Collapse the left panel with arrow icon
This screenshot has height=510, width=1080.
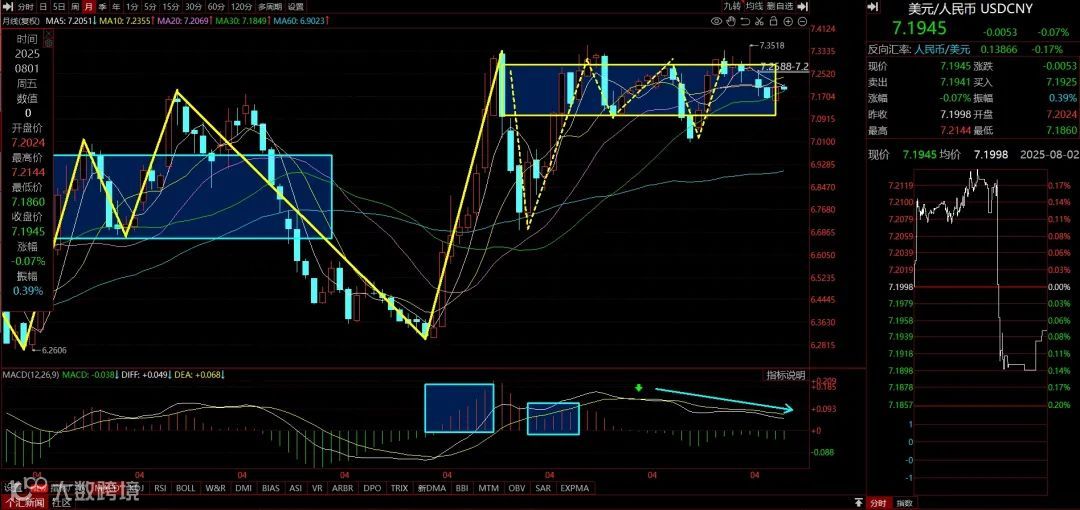click(8, 7)
